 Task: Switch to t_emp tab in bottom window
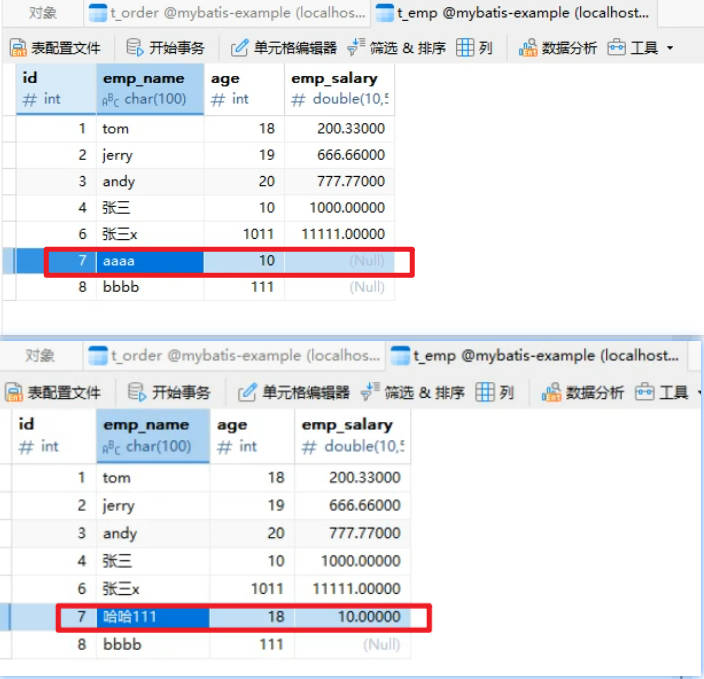click(537, 356)
